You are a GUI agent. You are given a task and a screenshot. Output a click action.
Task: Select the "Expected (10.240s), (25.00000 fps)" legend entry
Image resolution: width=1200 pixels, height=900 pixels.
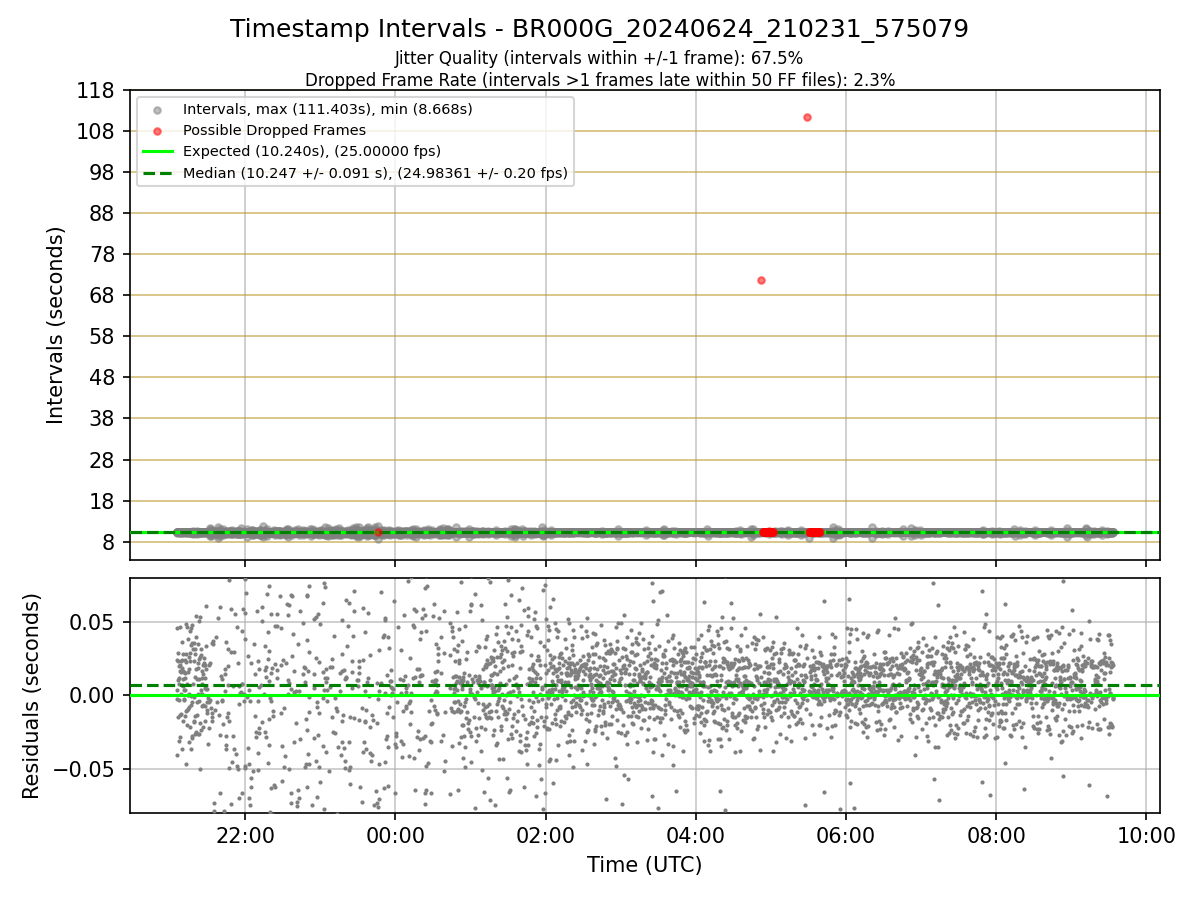point(312,151)
